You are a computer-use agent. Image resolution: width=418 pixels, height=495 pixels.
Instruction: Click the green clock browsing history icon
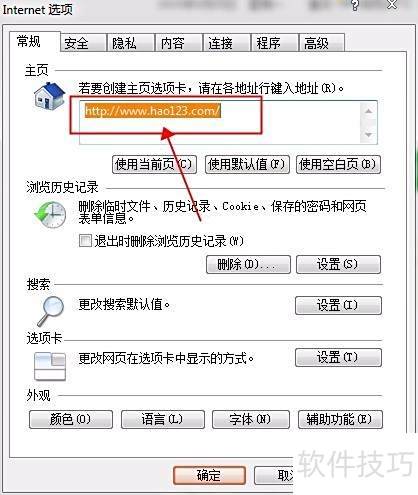tap(50, 214)
